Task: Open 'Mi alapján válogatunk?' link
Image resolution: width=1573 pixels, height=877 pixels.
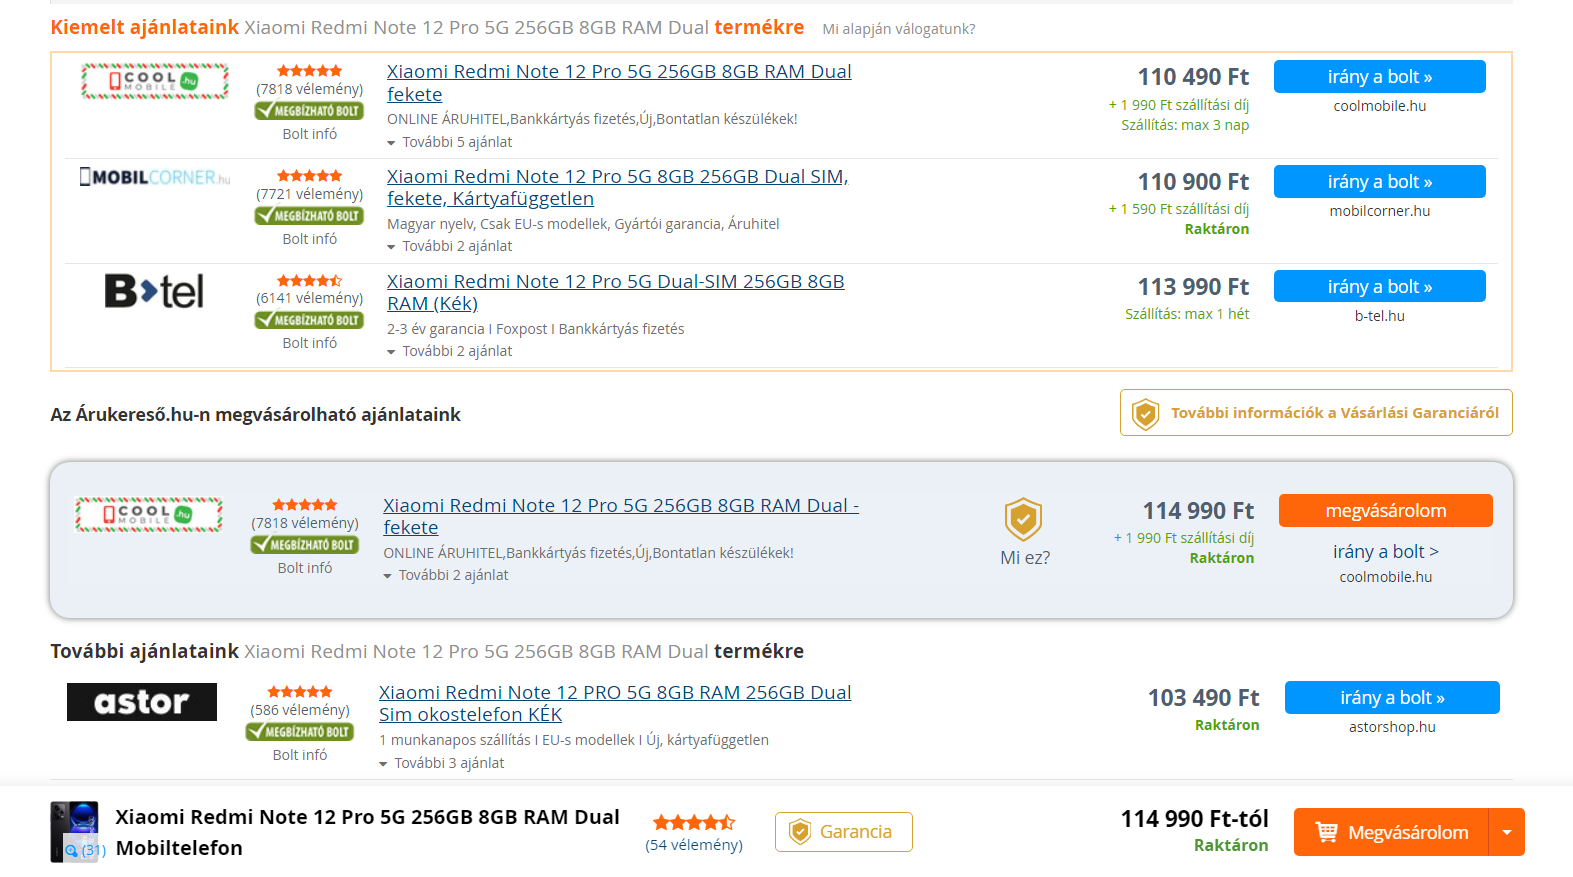Action: pos(898,29)
